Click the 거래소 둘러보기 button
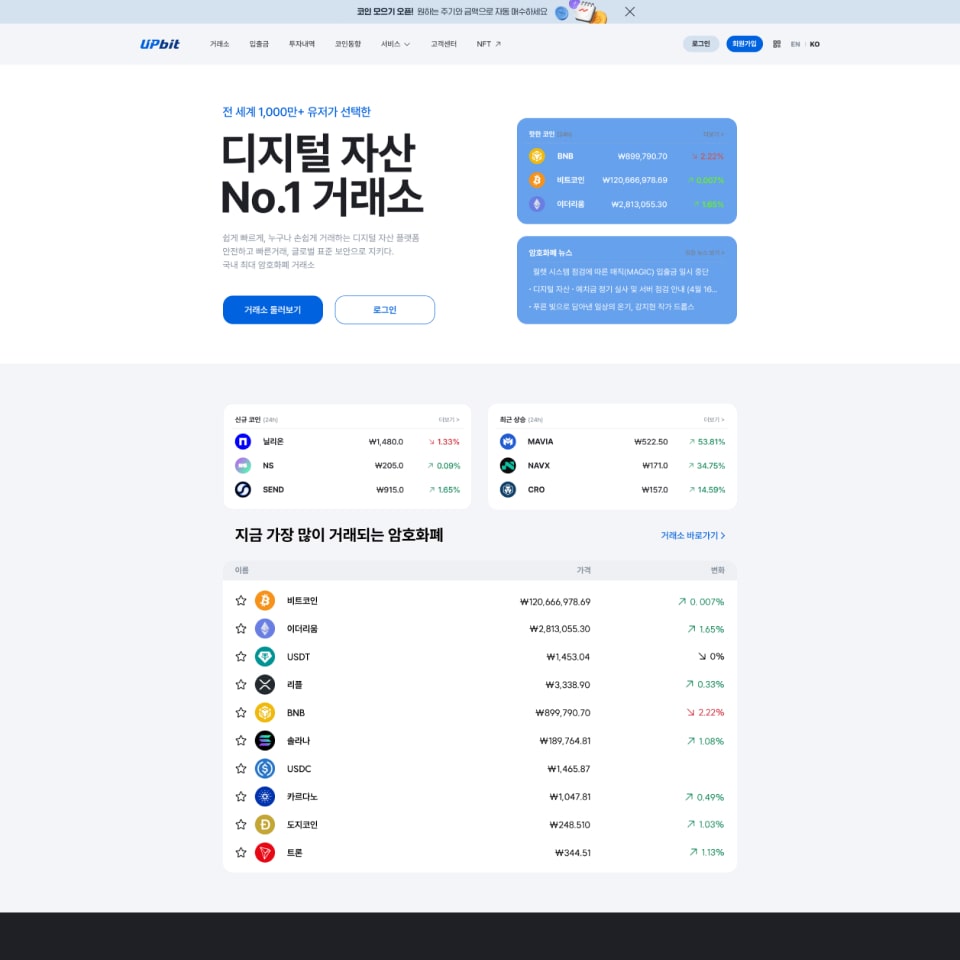The width and height of the screenshot is (960, 960). [273, 310]
